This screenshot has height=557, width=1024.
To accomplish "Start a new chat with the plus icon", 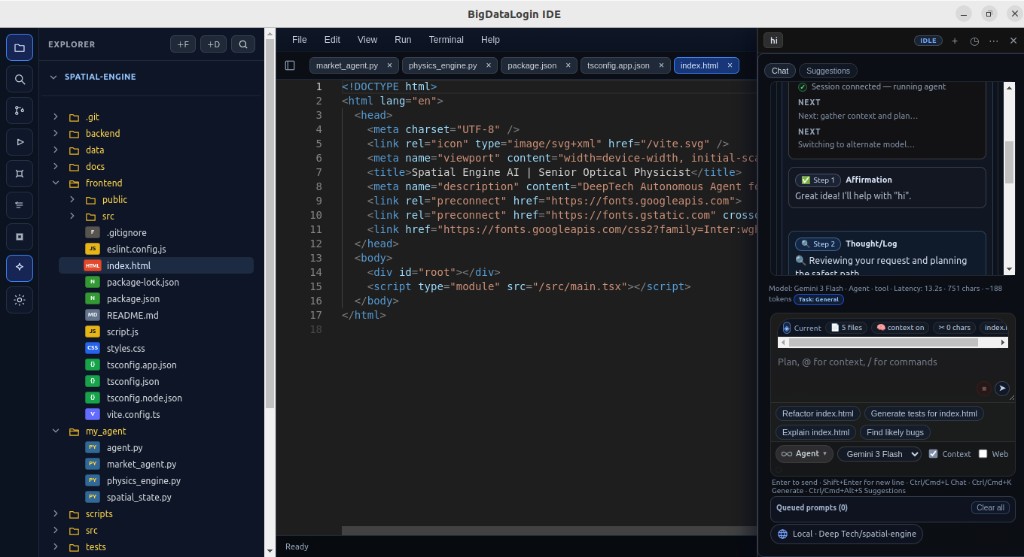I will (x=955, y=40).
